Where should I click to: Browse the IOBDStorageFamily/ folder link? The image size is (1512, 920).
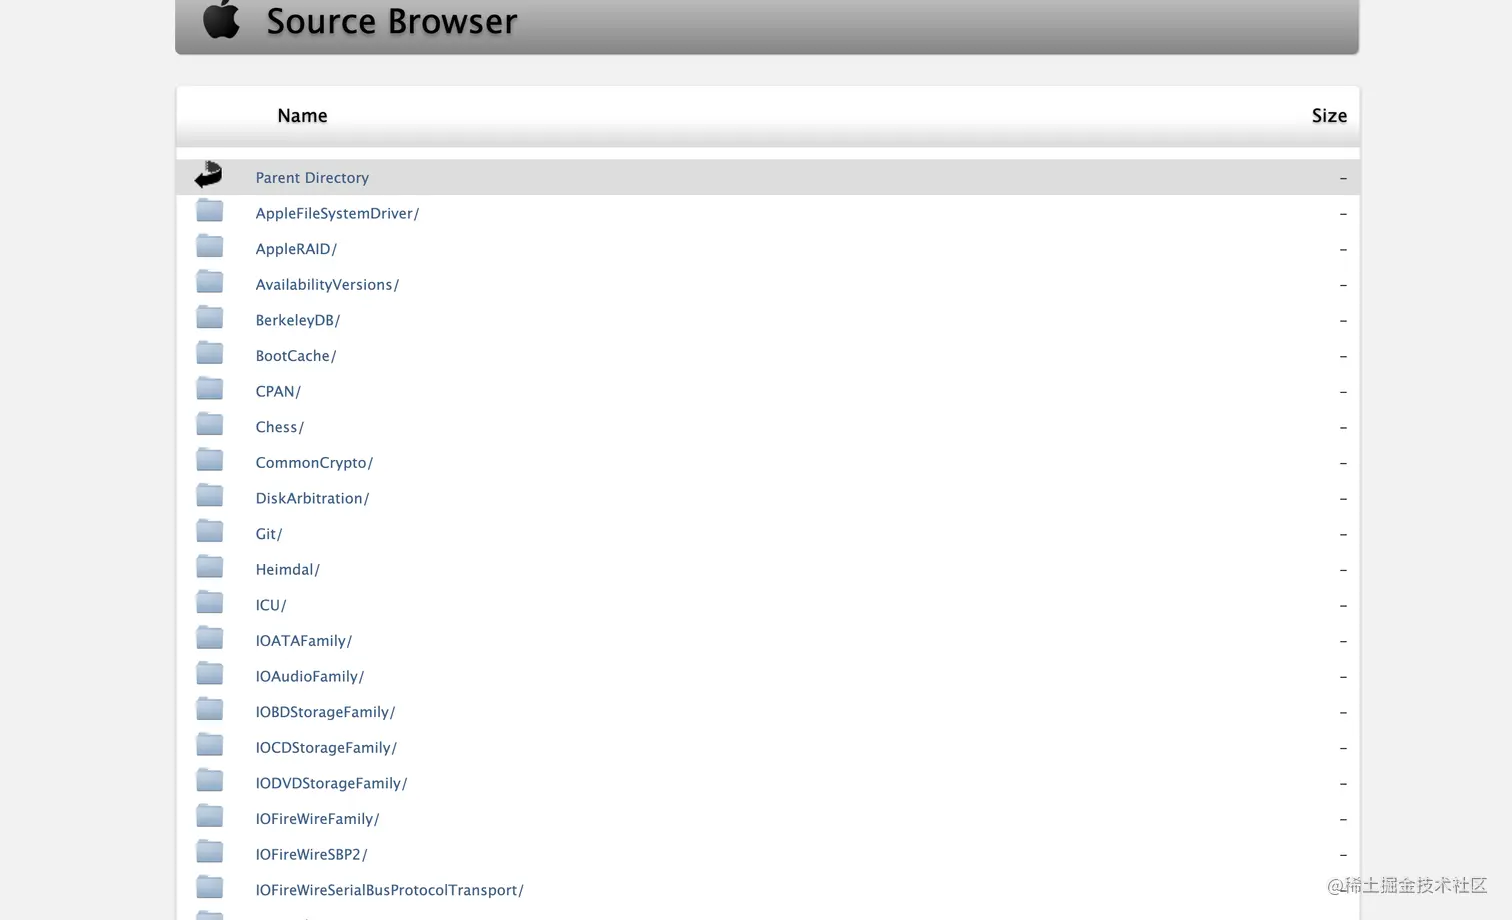[x=325, y=712]
